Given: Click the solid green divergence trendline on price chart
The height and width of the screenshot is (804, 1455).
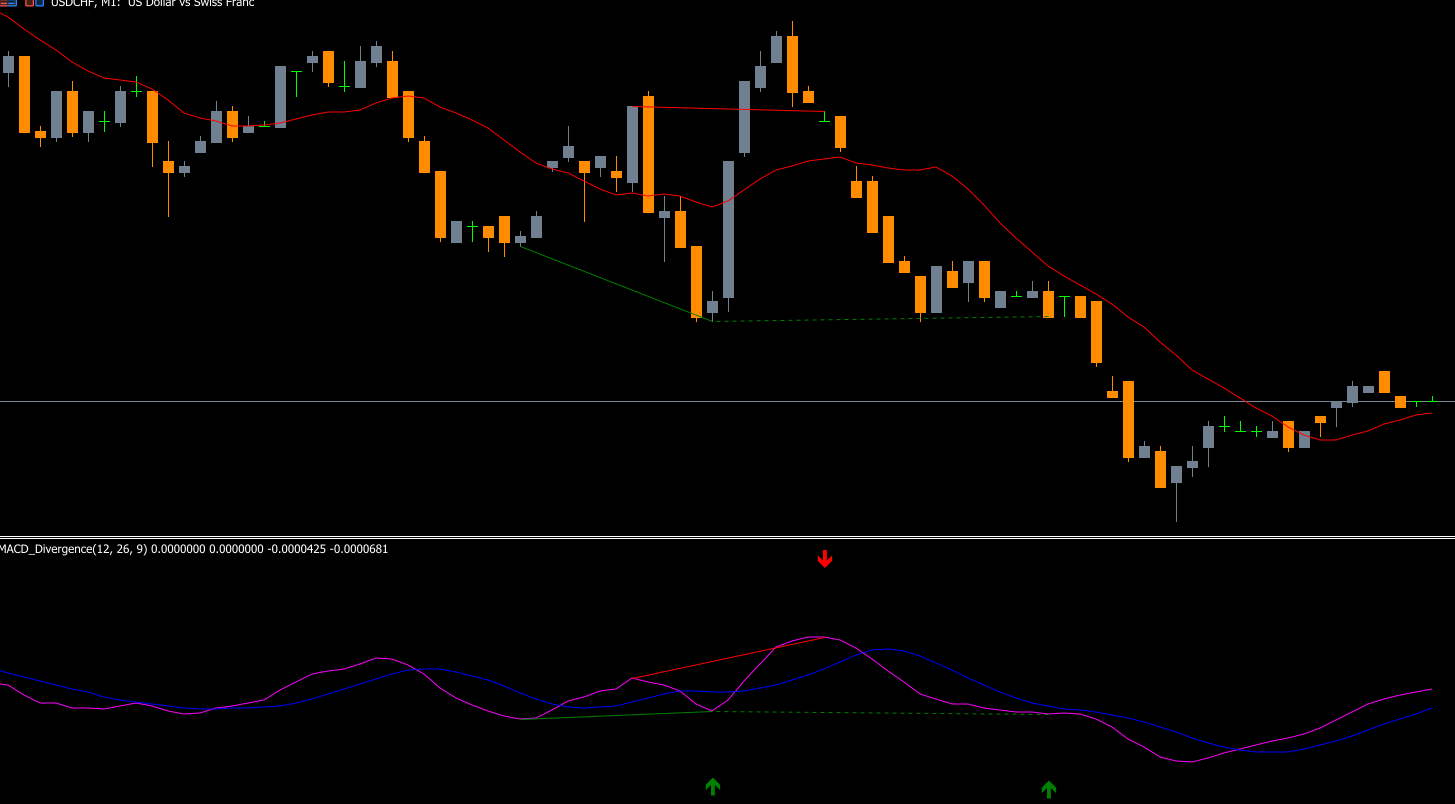Looking at the screenshot, I should [x=610, y=280].
